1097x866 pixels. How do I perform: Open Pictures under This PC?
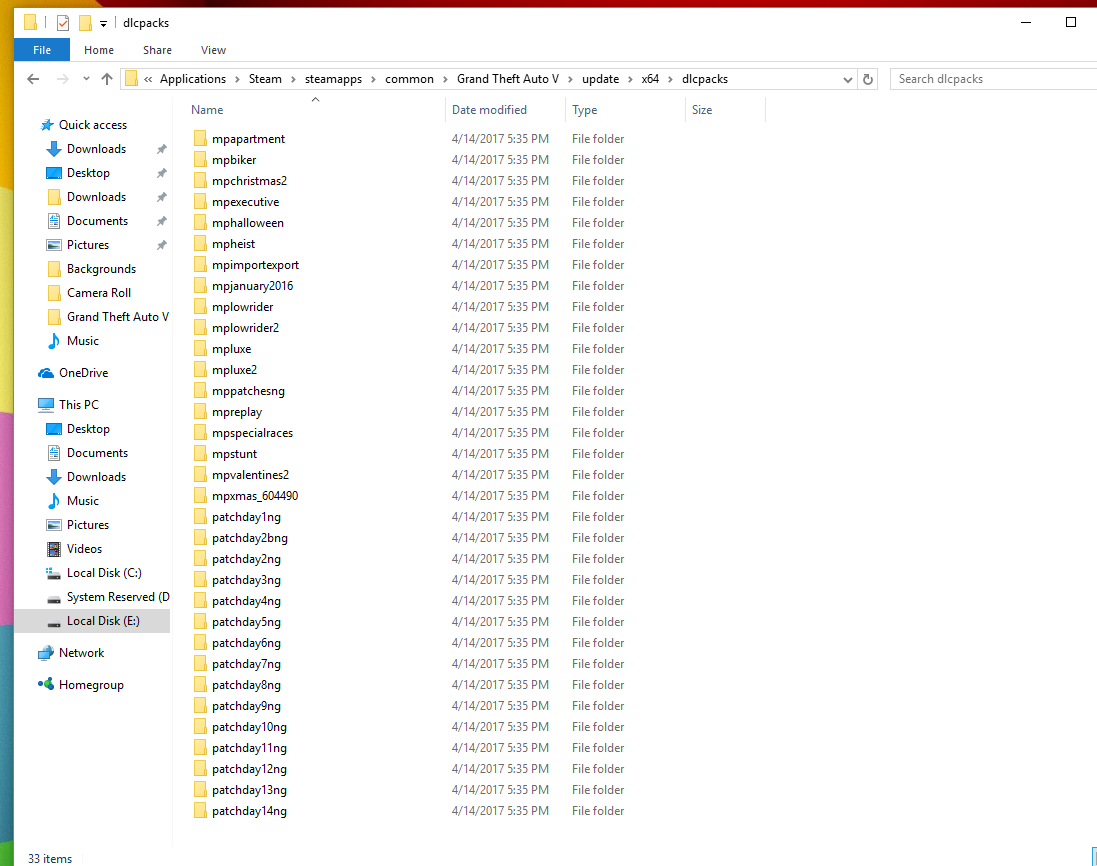(x=88, y=525)
